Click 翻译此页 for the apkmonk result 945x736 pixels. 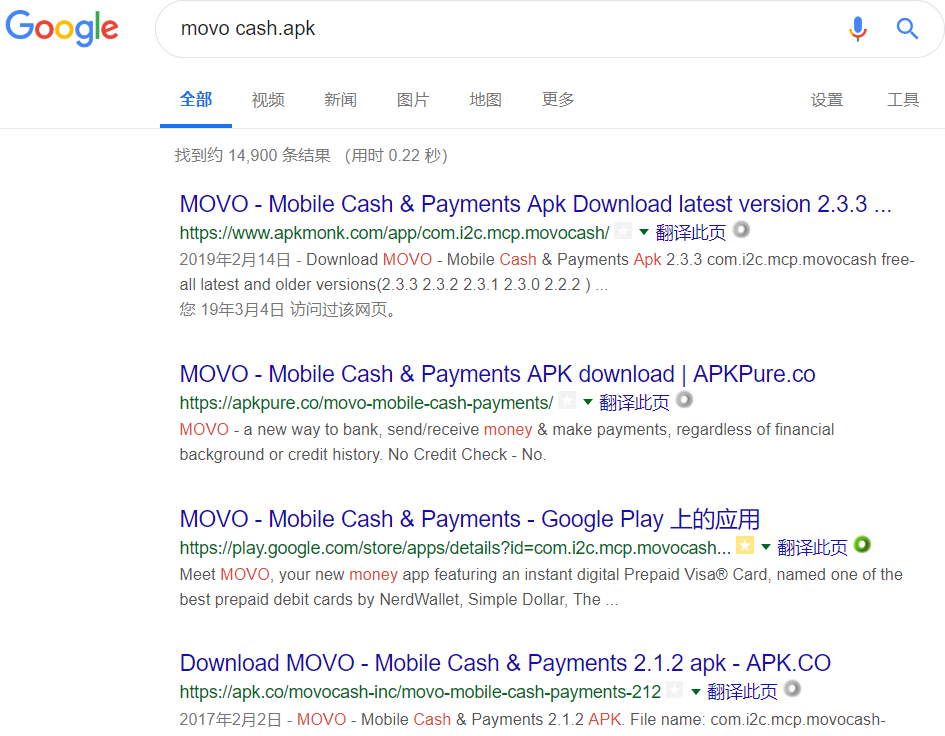[691, 232]
